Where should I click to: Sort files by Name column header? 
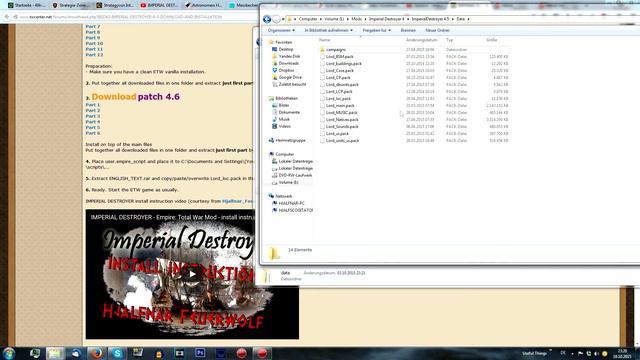pyautogui.click(x=324, y=40)
